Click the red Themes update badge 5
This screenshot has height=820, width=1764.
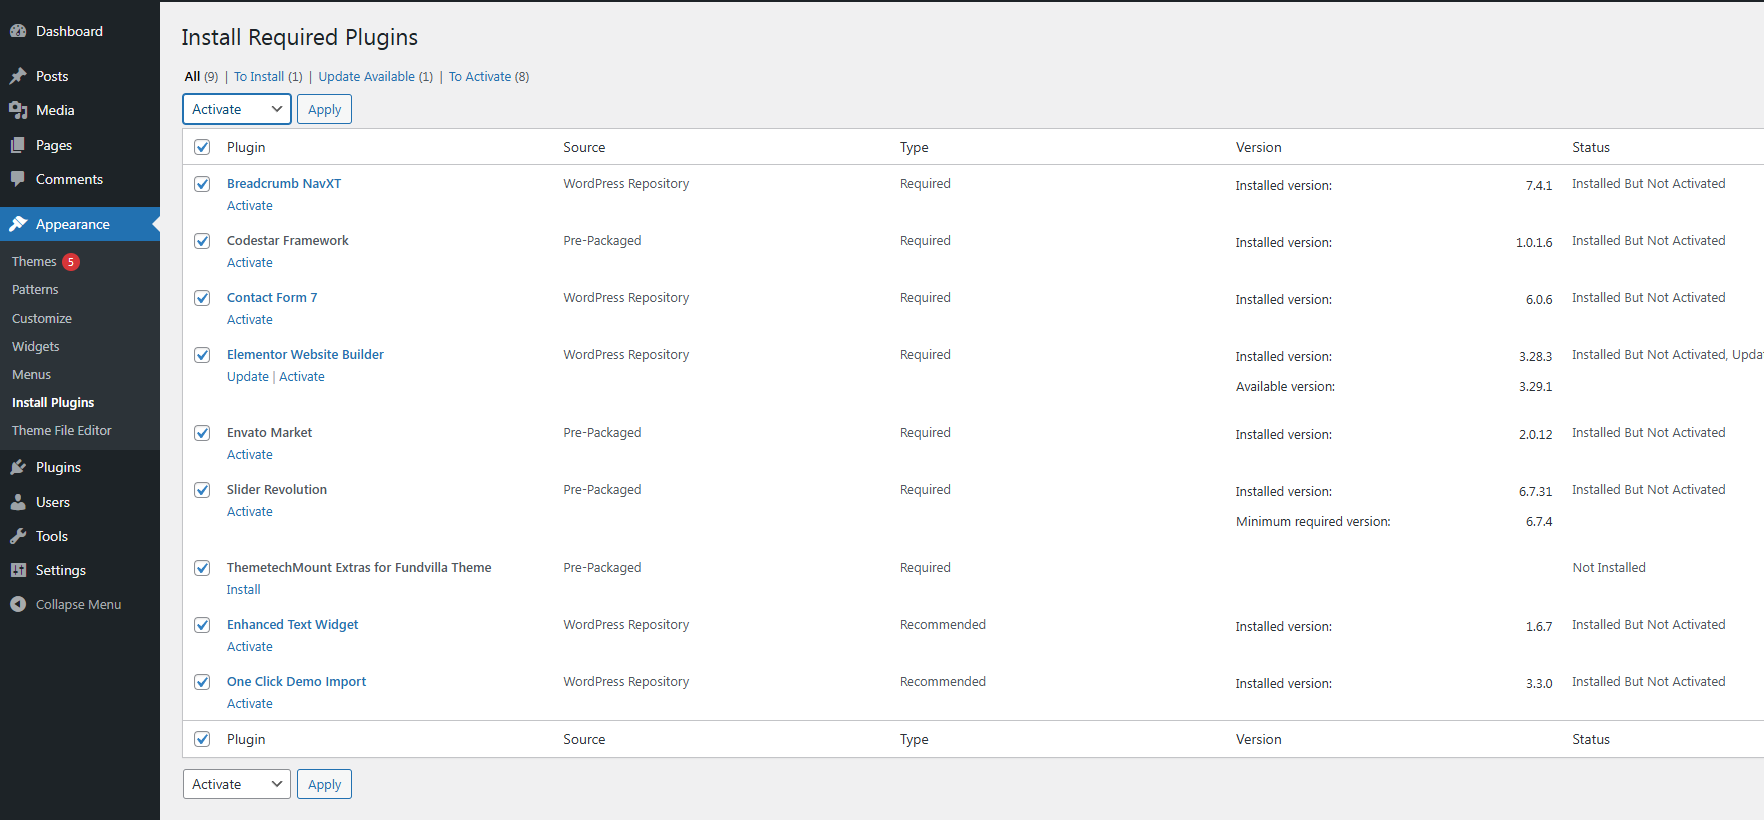(x=71, y=262)
